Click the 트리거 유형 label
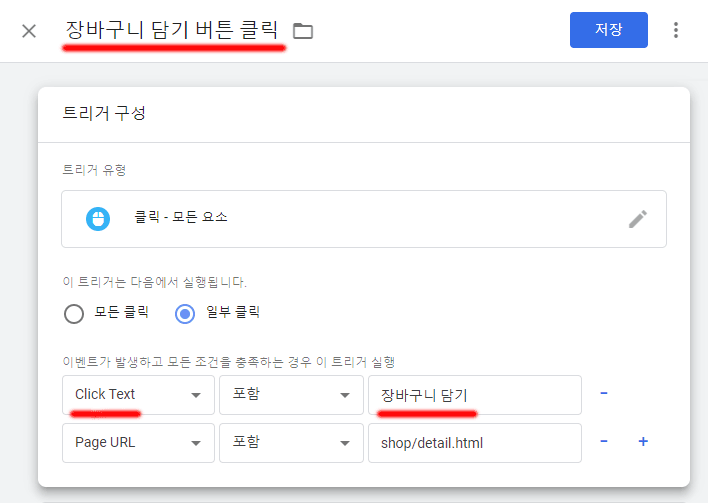The width and height of the screenshot is (708, 503). 94,170
